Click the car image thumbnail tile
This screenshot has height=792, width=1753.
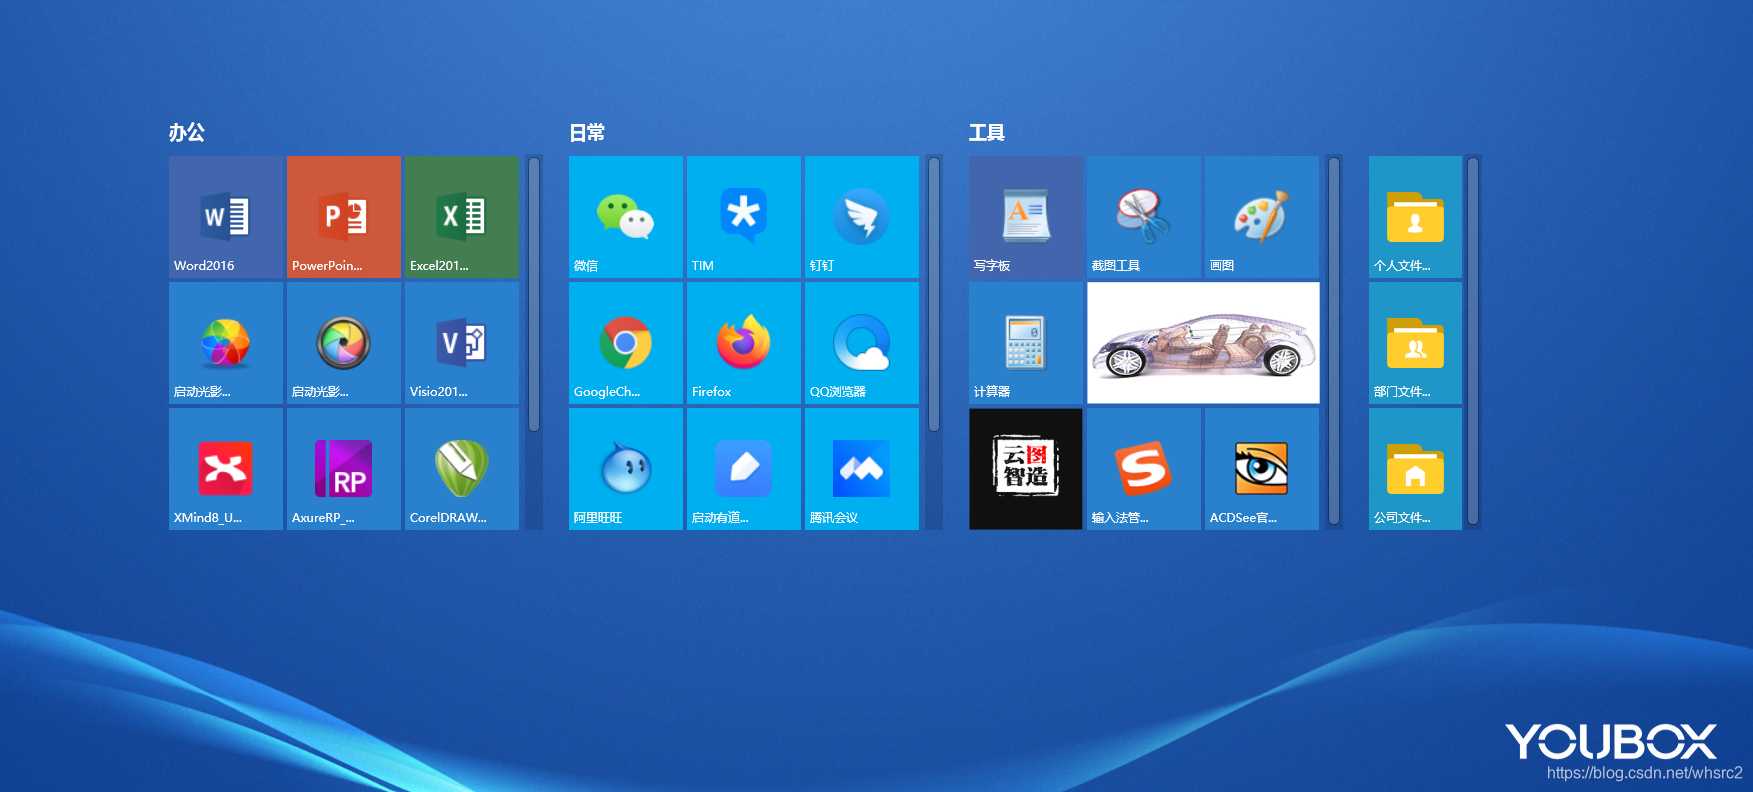(1203, 343)
